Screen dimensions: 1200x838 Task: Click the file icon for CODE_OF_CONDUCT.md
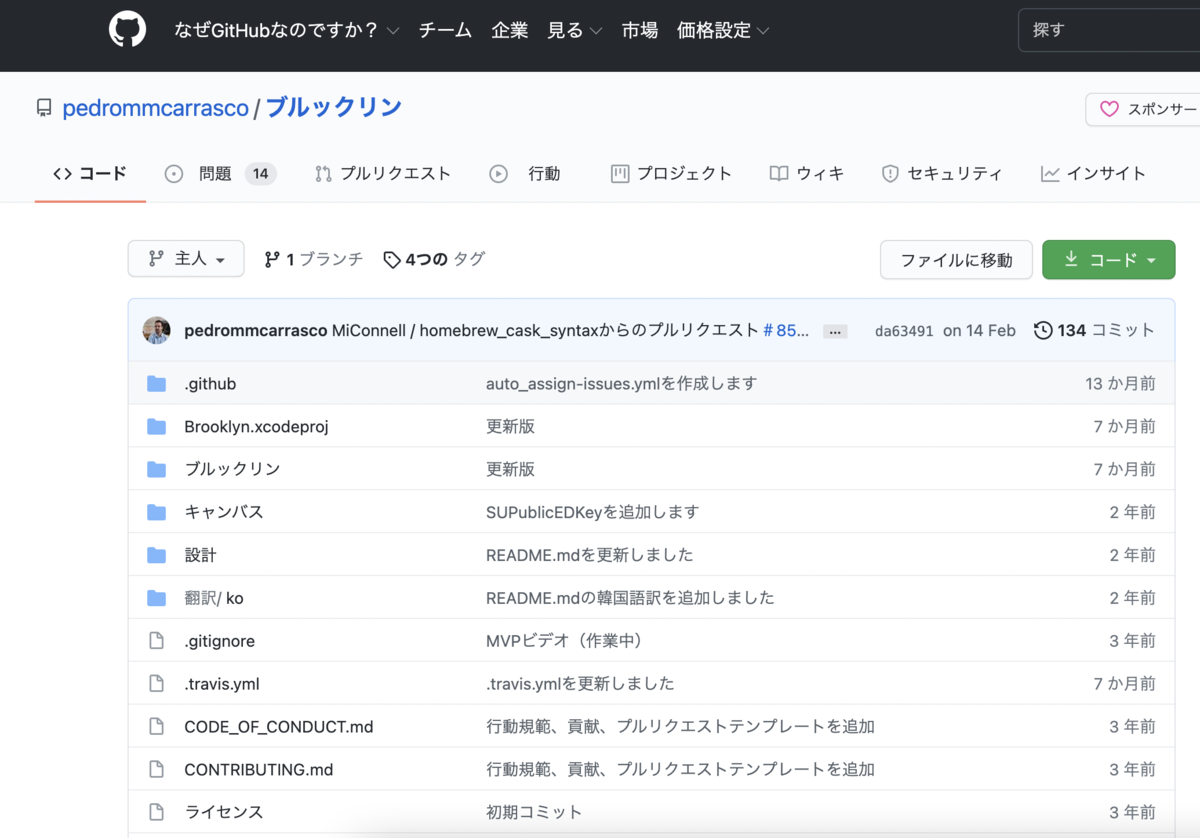[x=156, y=727]
